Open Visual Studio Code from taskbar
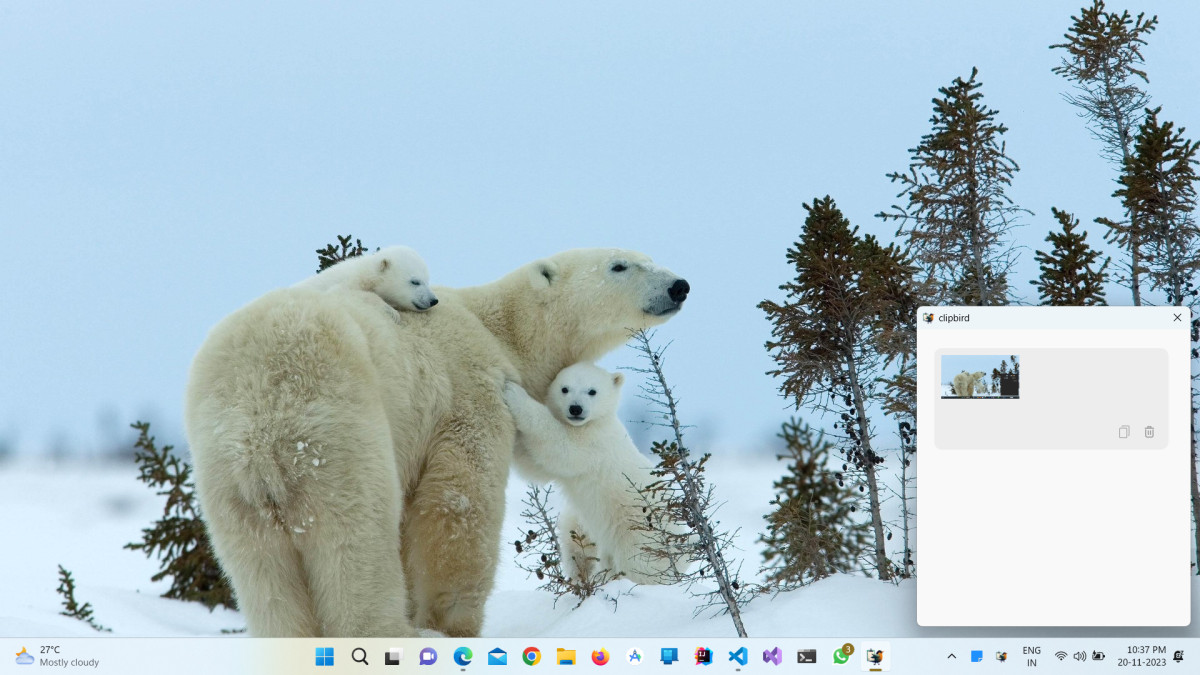The height and width of the screenshot is (675, 1200). click(738, 656)
